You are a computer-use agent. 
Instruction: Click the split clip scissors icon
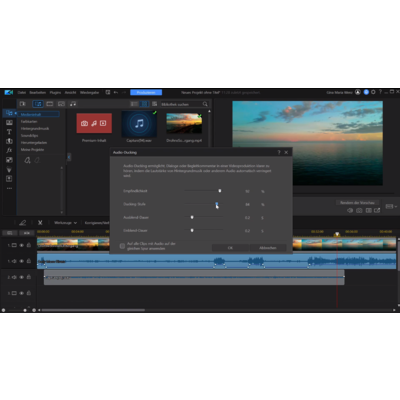click(40, 222)
